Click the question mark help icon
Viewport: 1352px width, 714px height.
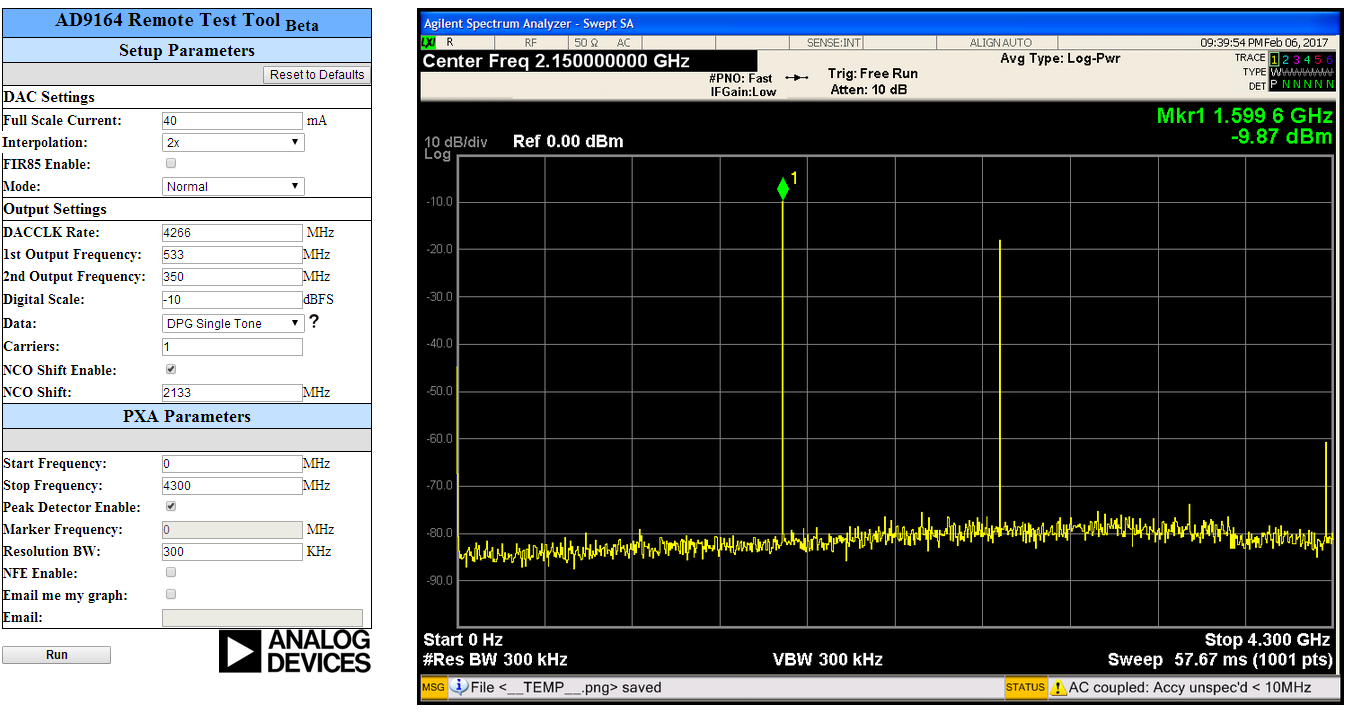click(314, 322)
